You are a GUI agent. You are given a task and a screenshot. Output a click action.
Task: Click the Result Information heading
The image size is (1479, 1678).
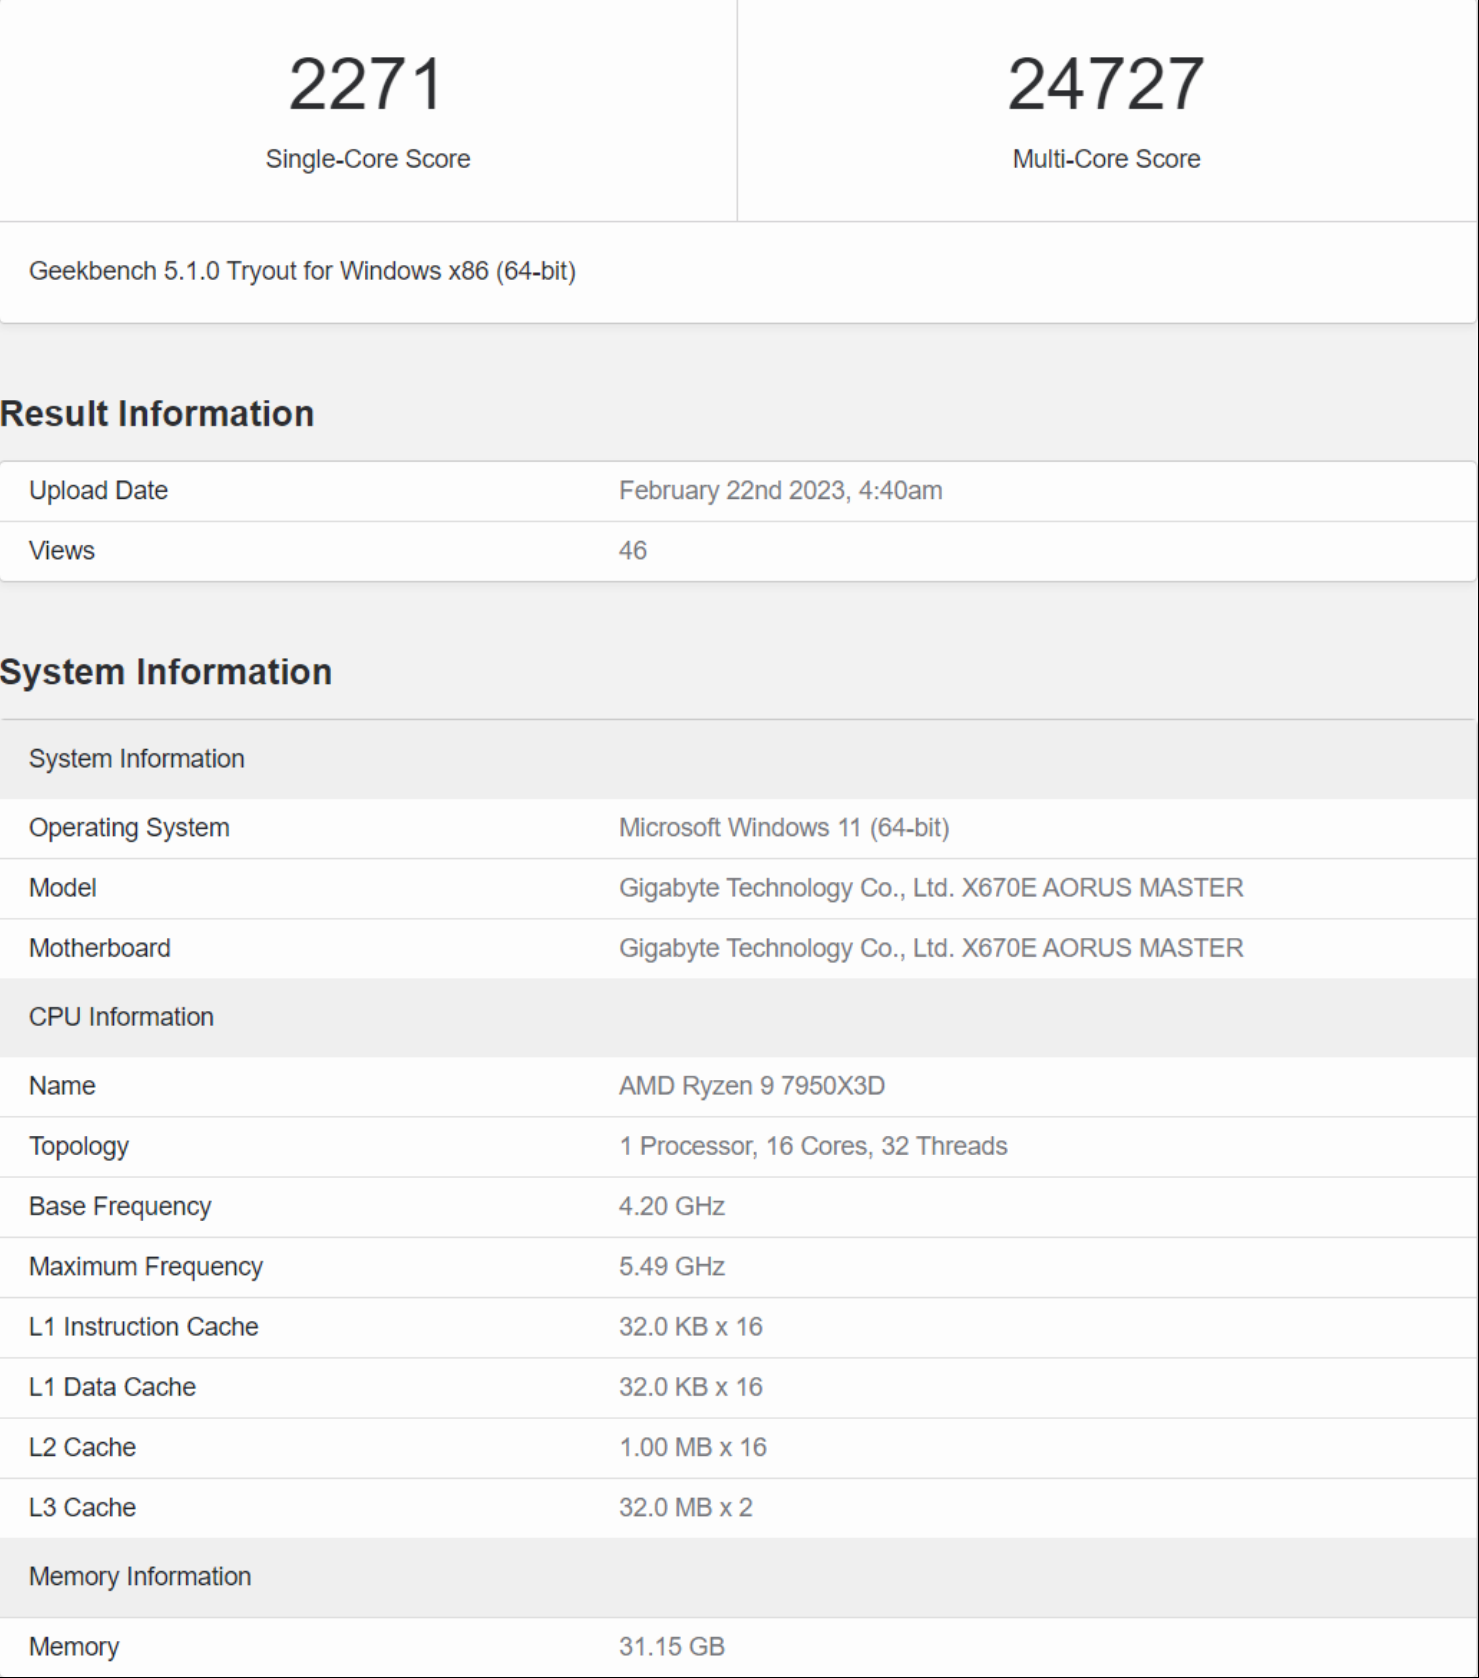[157, 414]
